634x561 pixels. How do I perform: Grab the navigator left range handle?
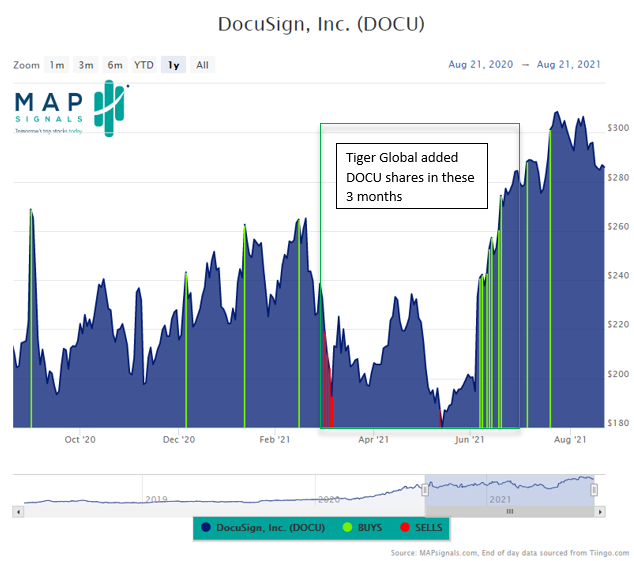click(425, 490)
